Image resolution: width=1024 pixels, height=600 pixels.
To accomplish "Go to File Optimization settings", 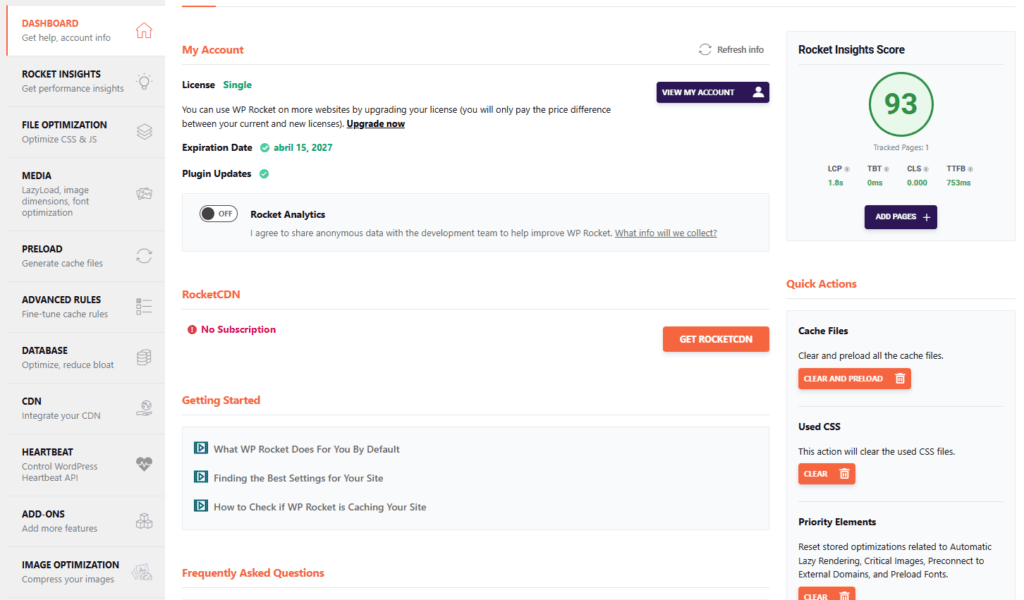I will click(x=86, y=132).
